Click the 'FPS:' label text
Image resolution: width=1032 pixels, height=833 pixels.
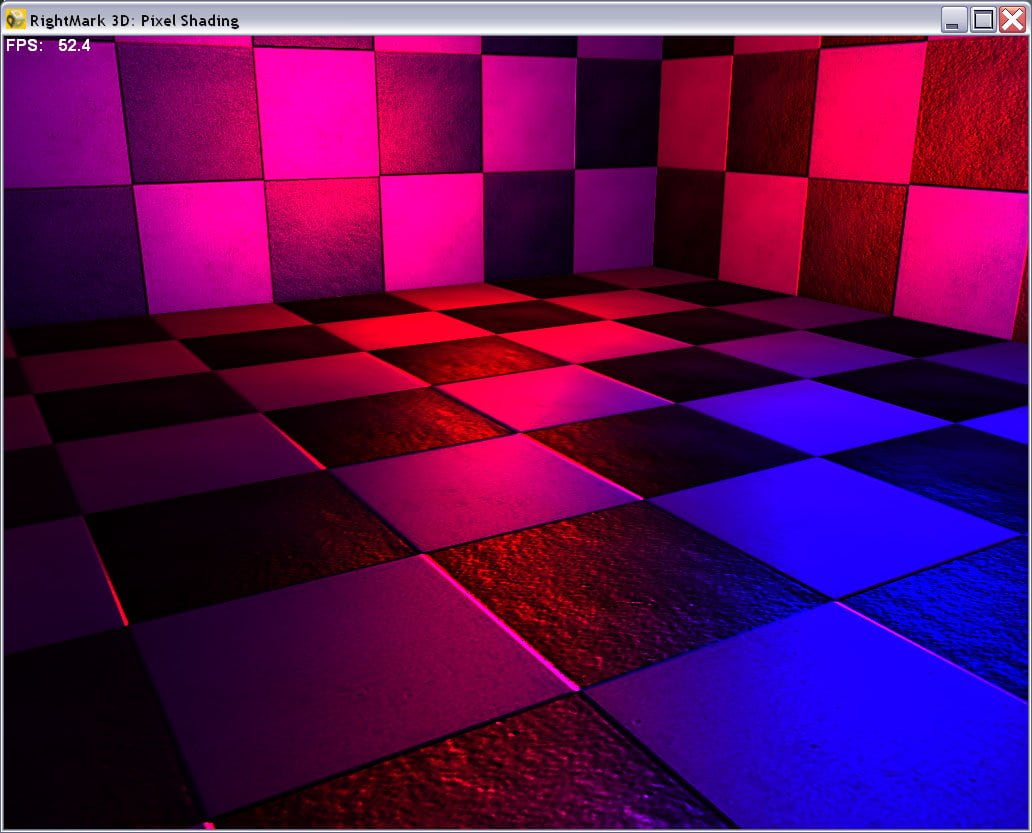coord(24,45)
